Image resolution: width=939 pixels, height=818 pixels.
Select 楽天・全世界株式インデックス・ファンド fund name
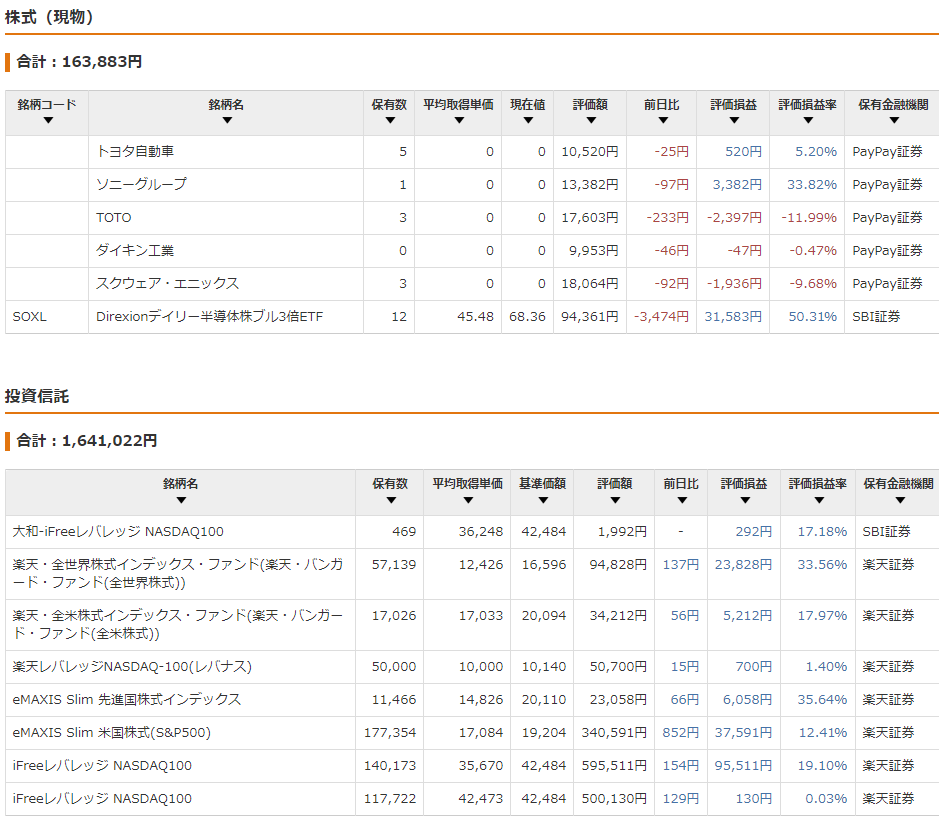[178, 573]
